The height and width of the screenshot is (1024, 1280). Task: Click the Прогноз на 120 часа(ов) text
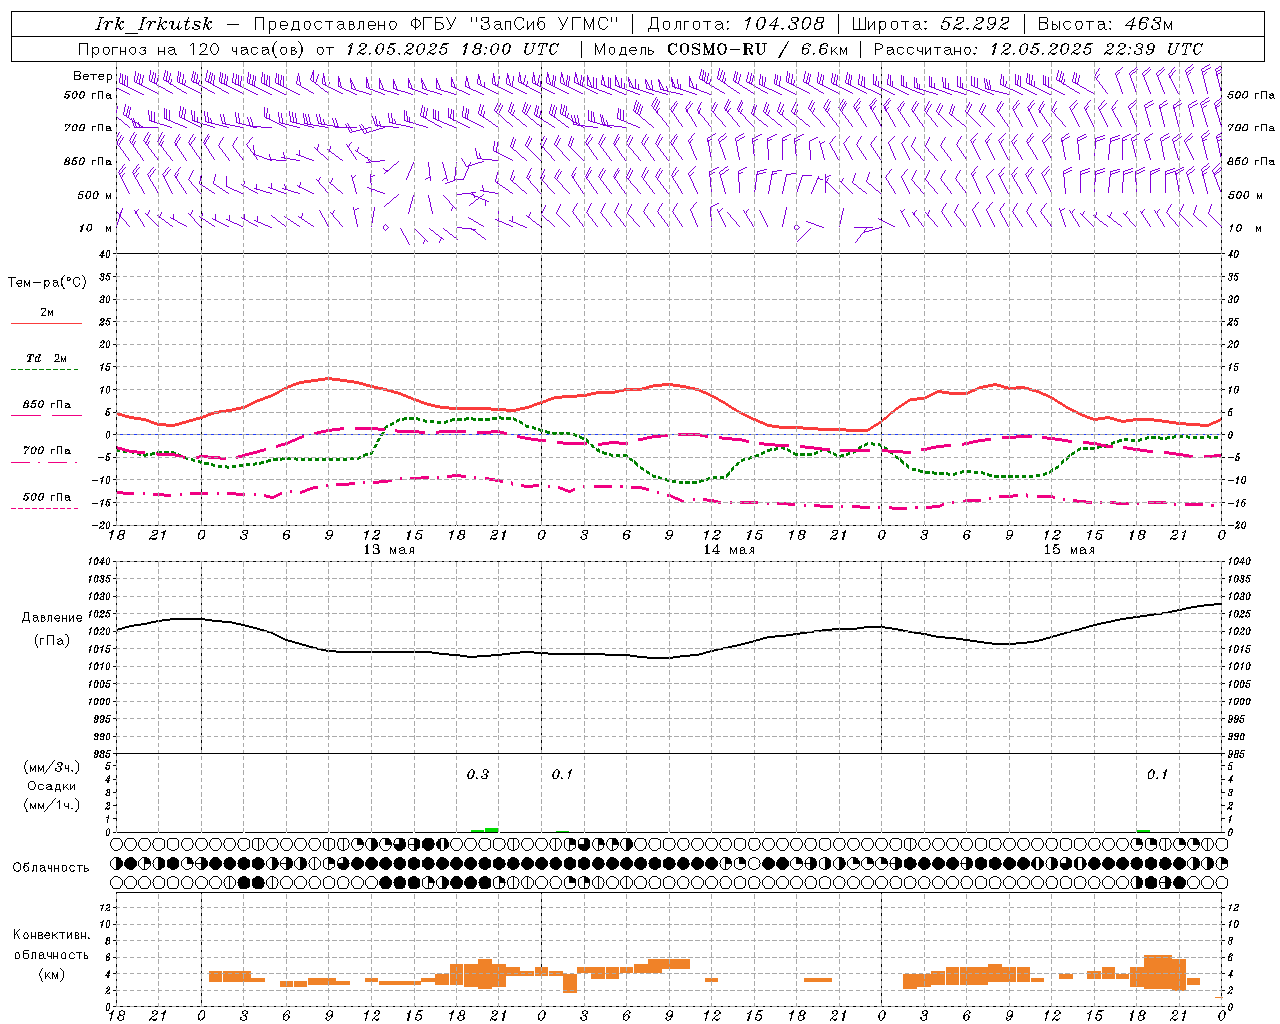coord(192,49)
